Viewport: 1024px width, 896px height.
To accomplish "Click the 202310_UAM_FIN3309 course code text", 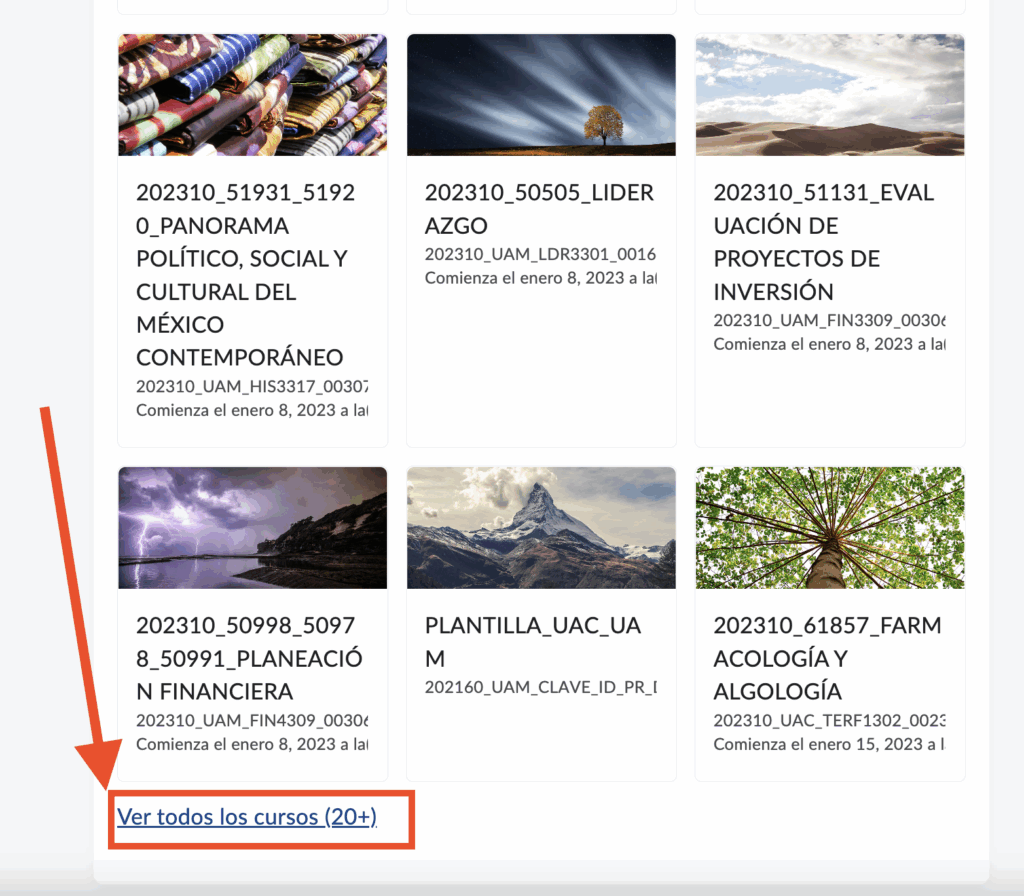I will coord(829,321).
